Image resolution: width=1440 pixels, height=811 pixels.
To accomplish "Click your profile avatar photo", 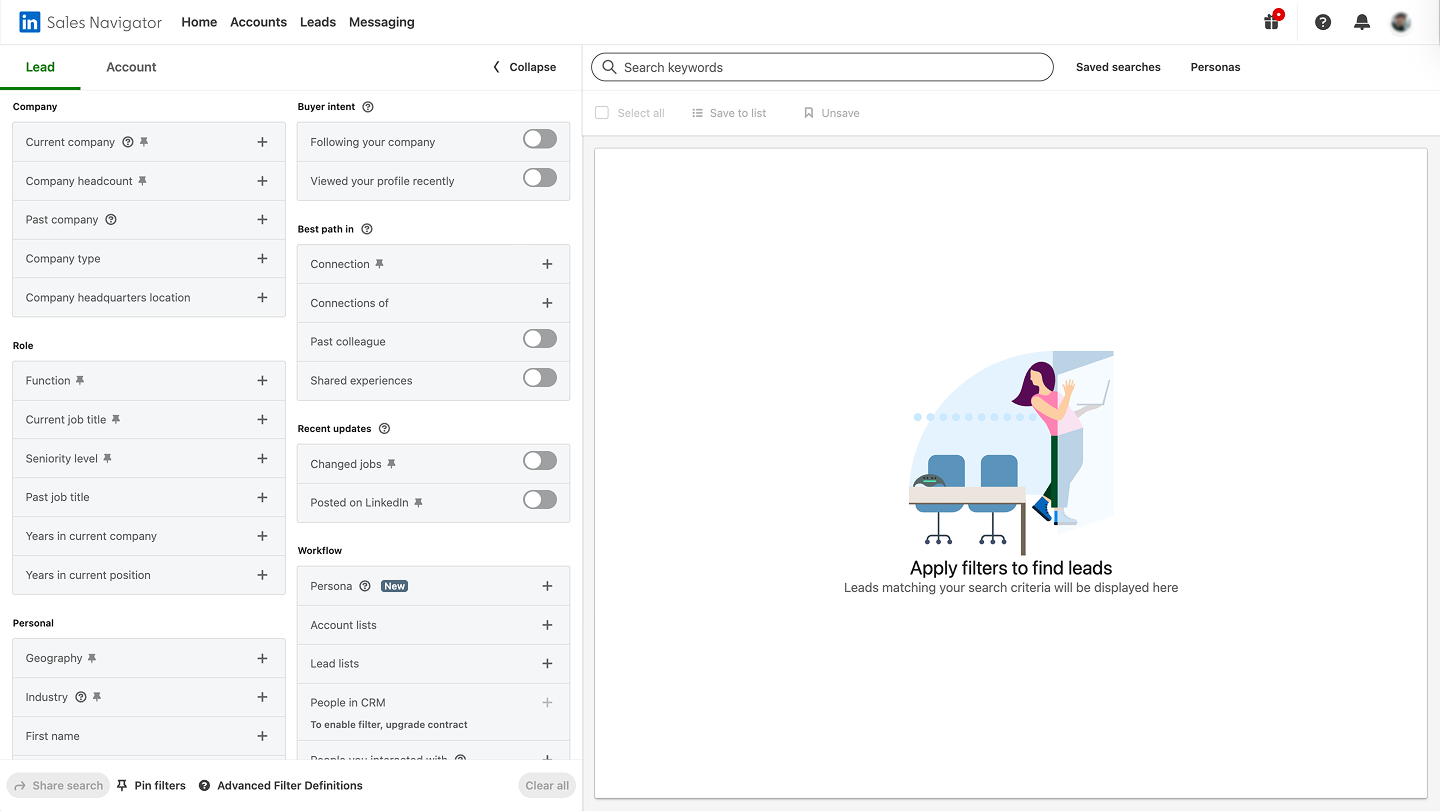I will pos(1400,21).
